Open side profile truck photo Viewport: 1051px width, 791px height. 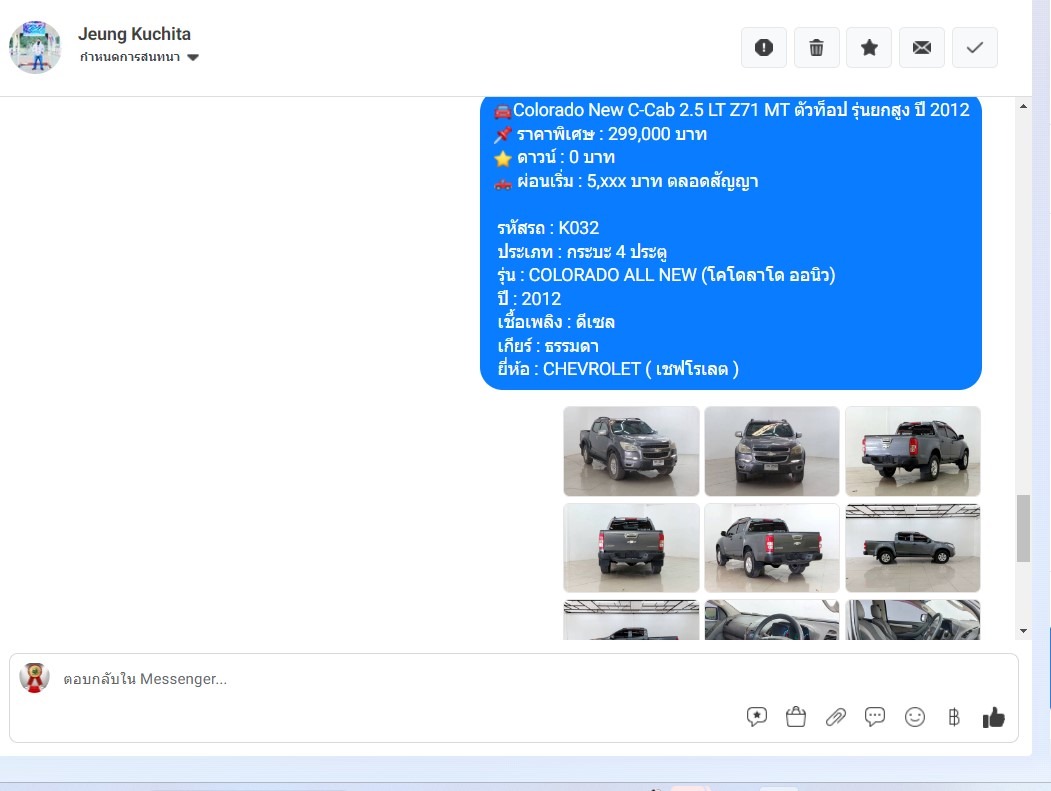913,548
